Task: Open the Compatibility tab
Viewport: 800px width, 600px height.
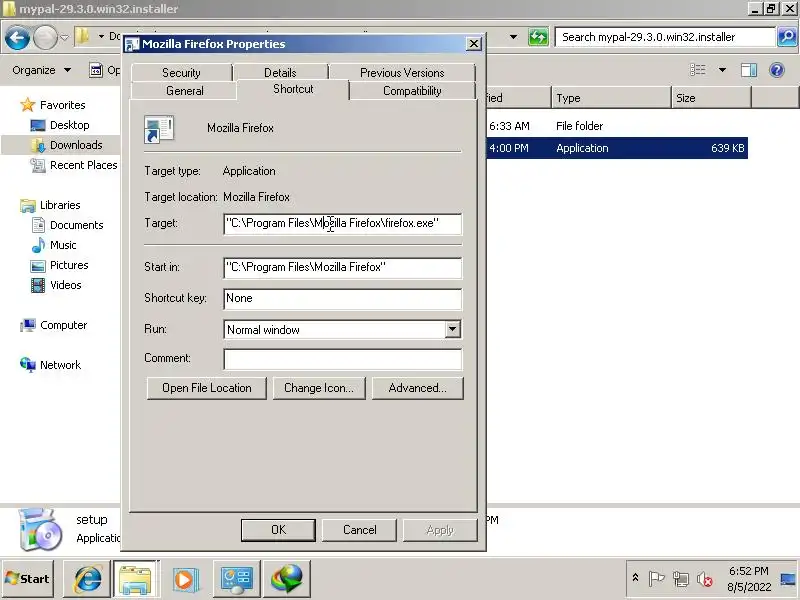Action: coord(412,91)
